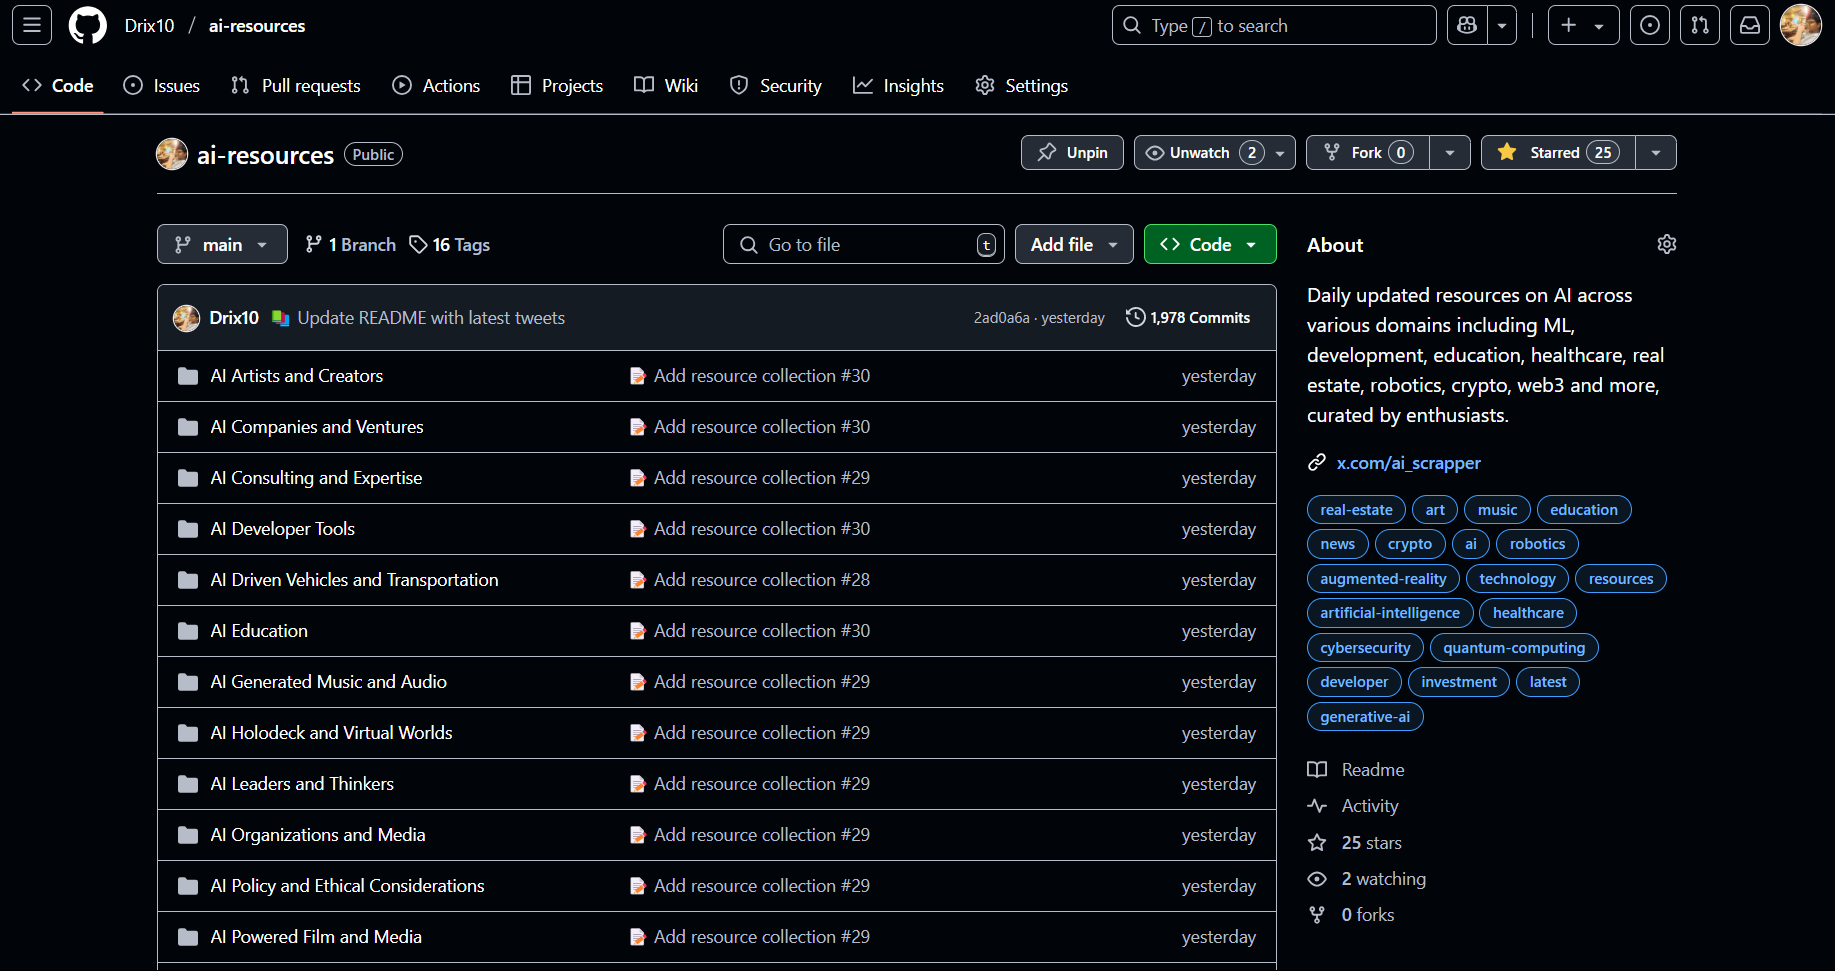Viewport: 1835px width, 971px height.
Task: Open the issues icon in header
Action: click(x=1650, y=25)
